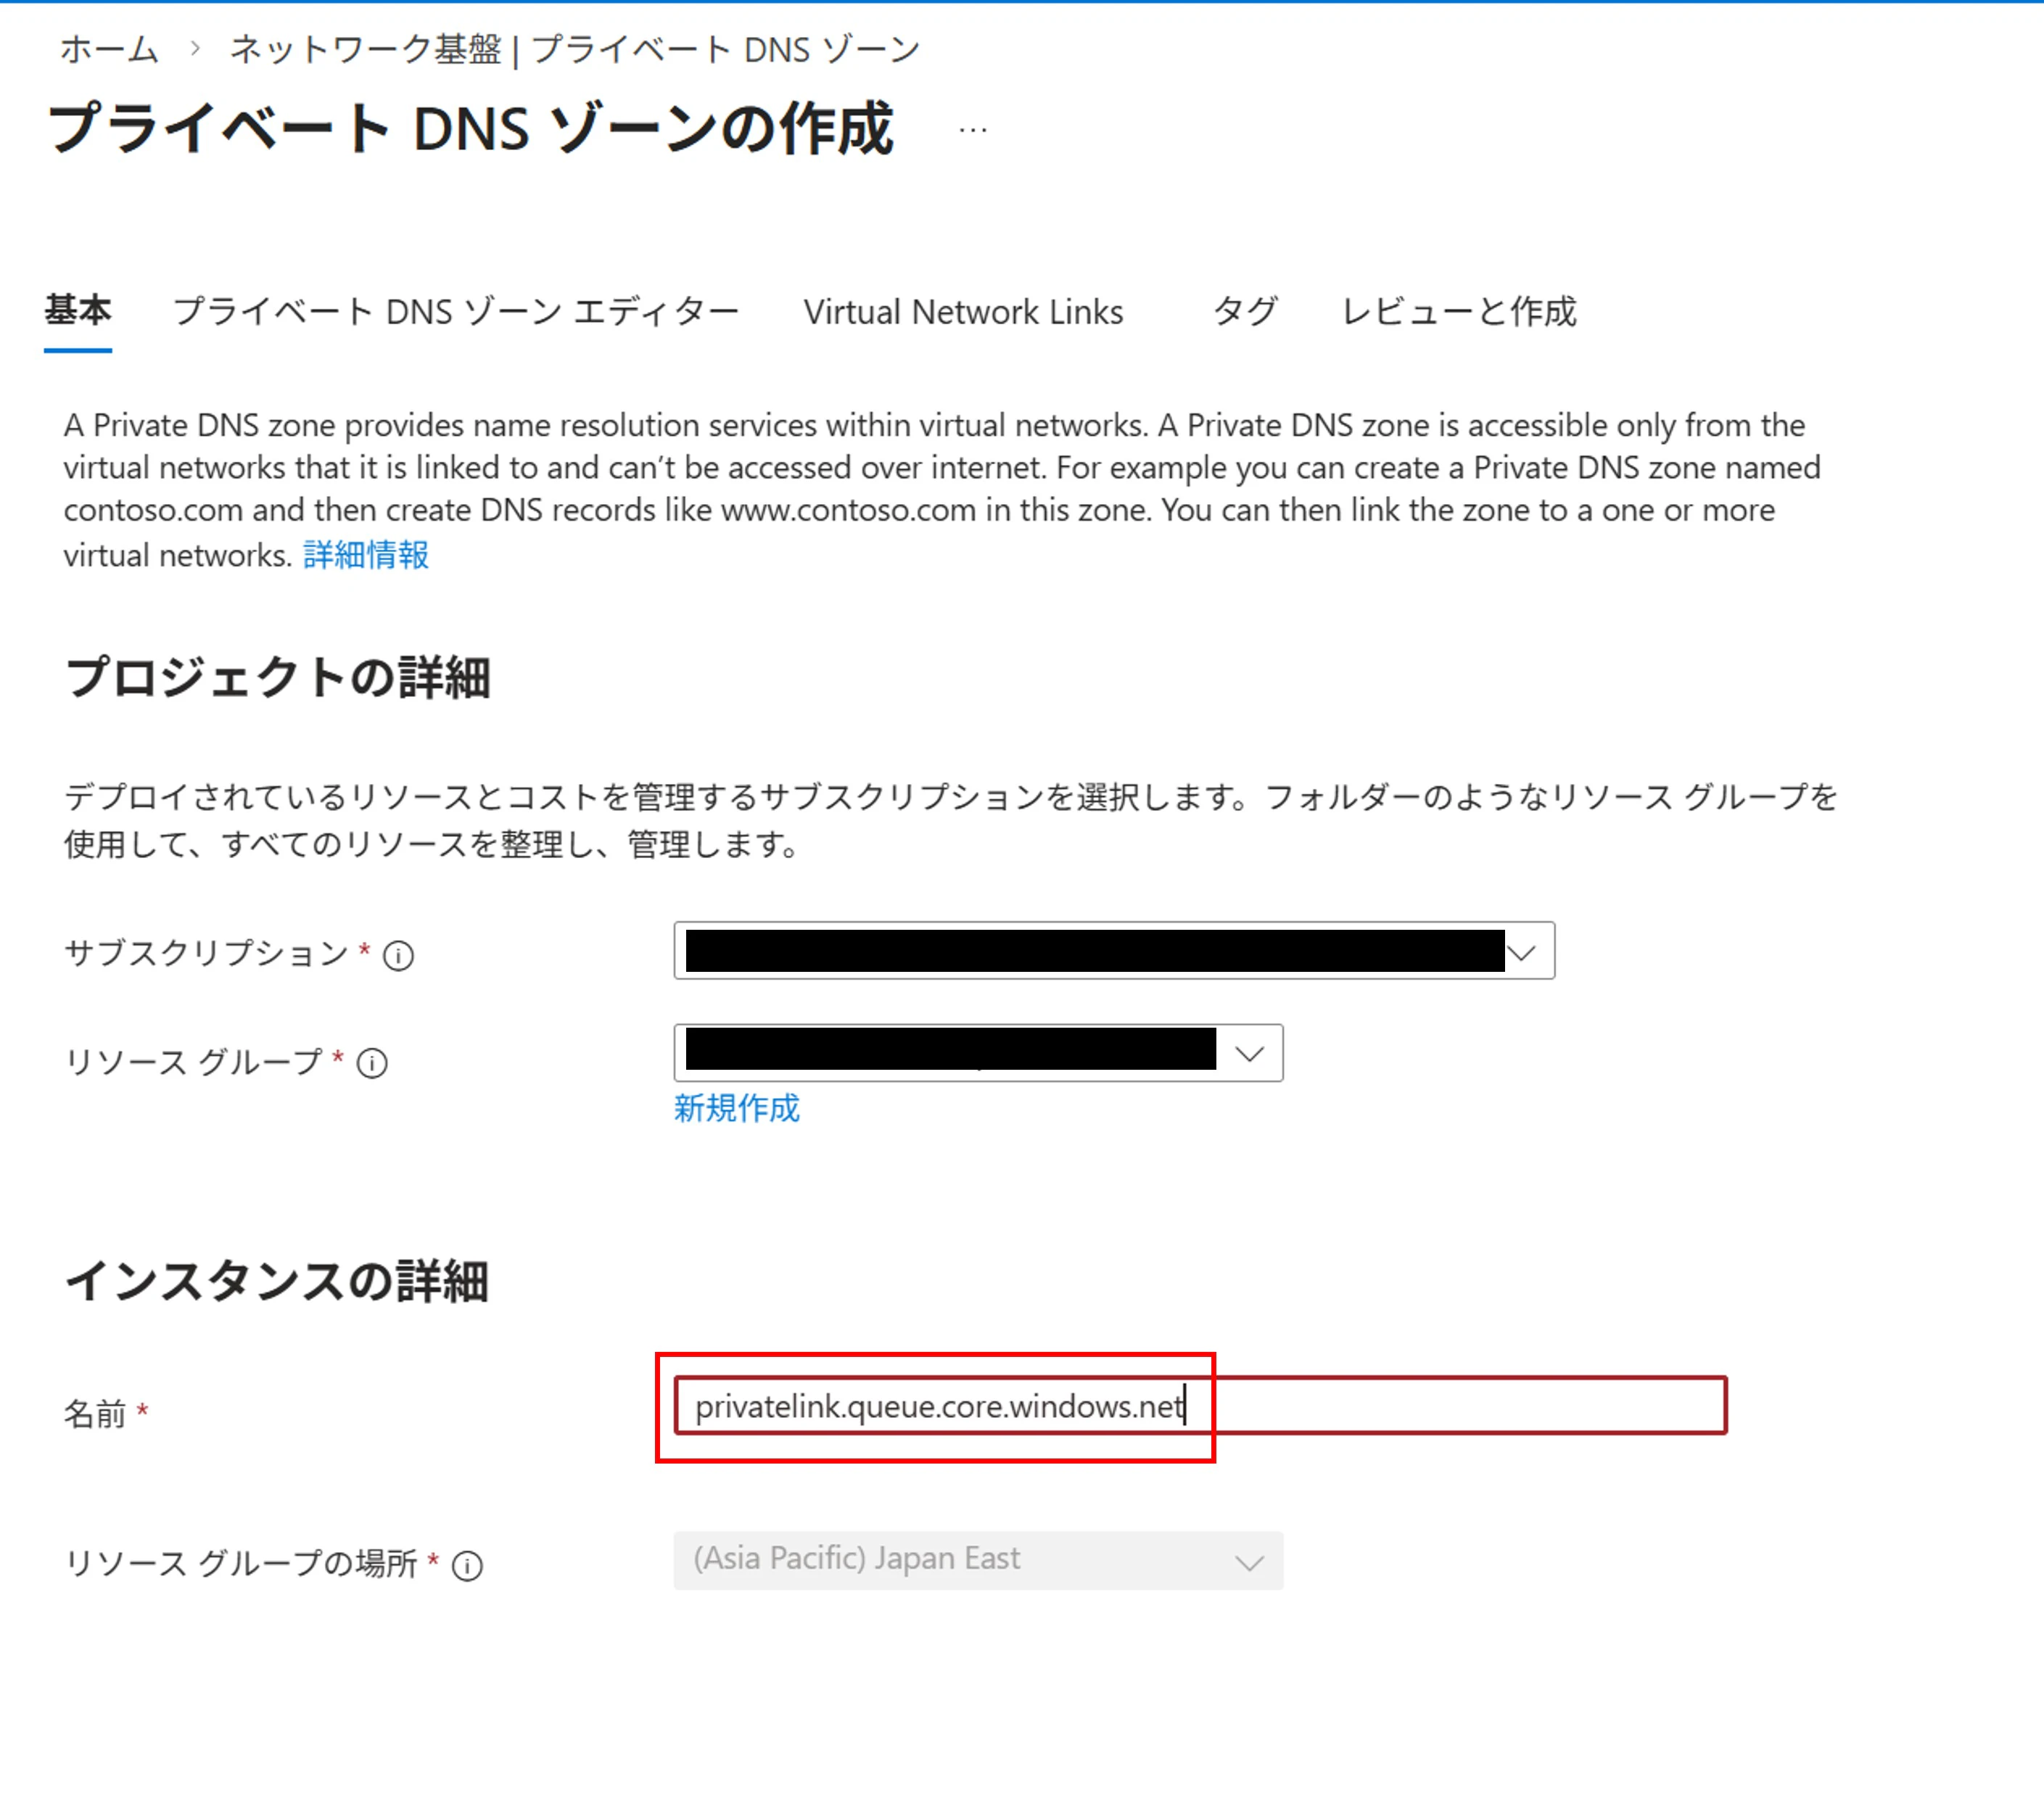The width and height of the screenshot is (2044, 1795).
Task: Open the Japan East location dropdown
Action: pos(1249,1562)
